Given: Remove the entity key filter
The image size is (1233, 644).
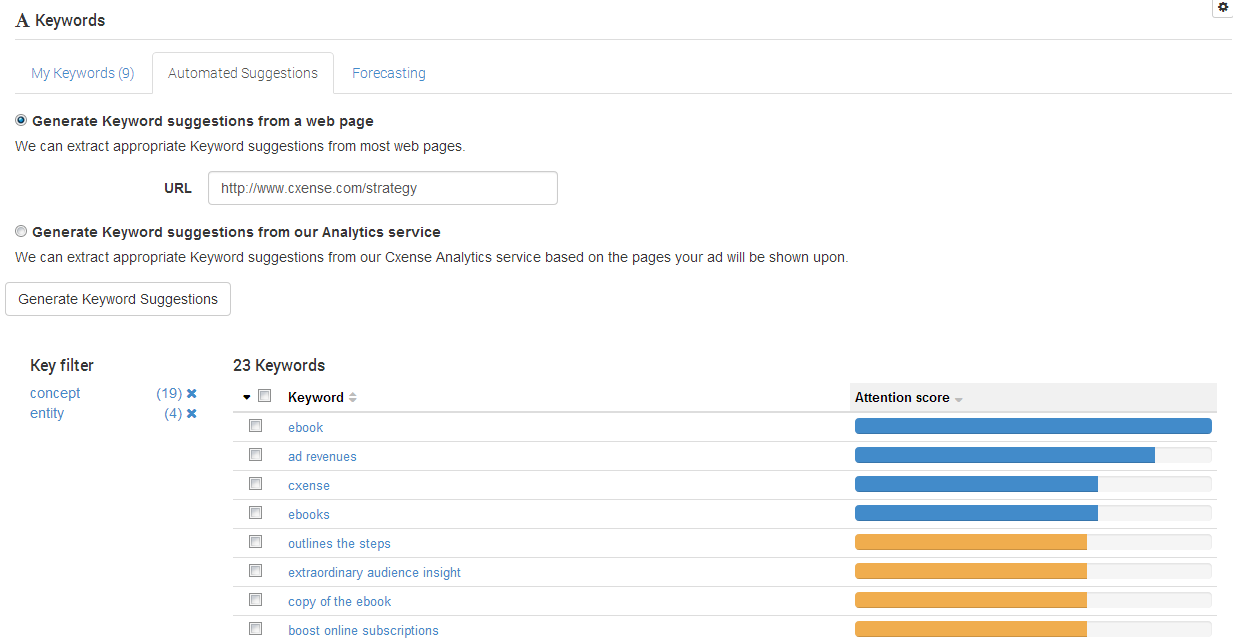Looking at the screenshot, I should pos(191,414).
